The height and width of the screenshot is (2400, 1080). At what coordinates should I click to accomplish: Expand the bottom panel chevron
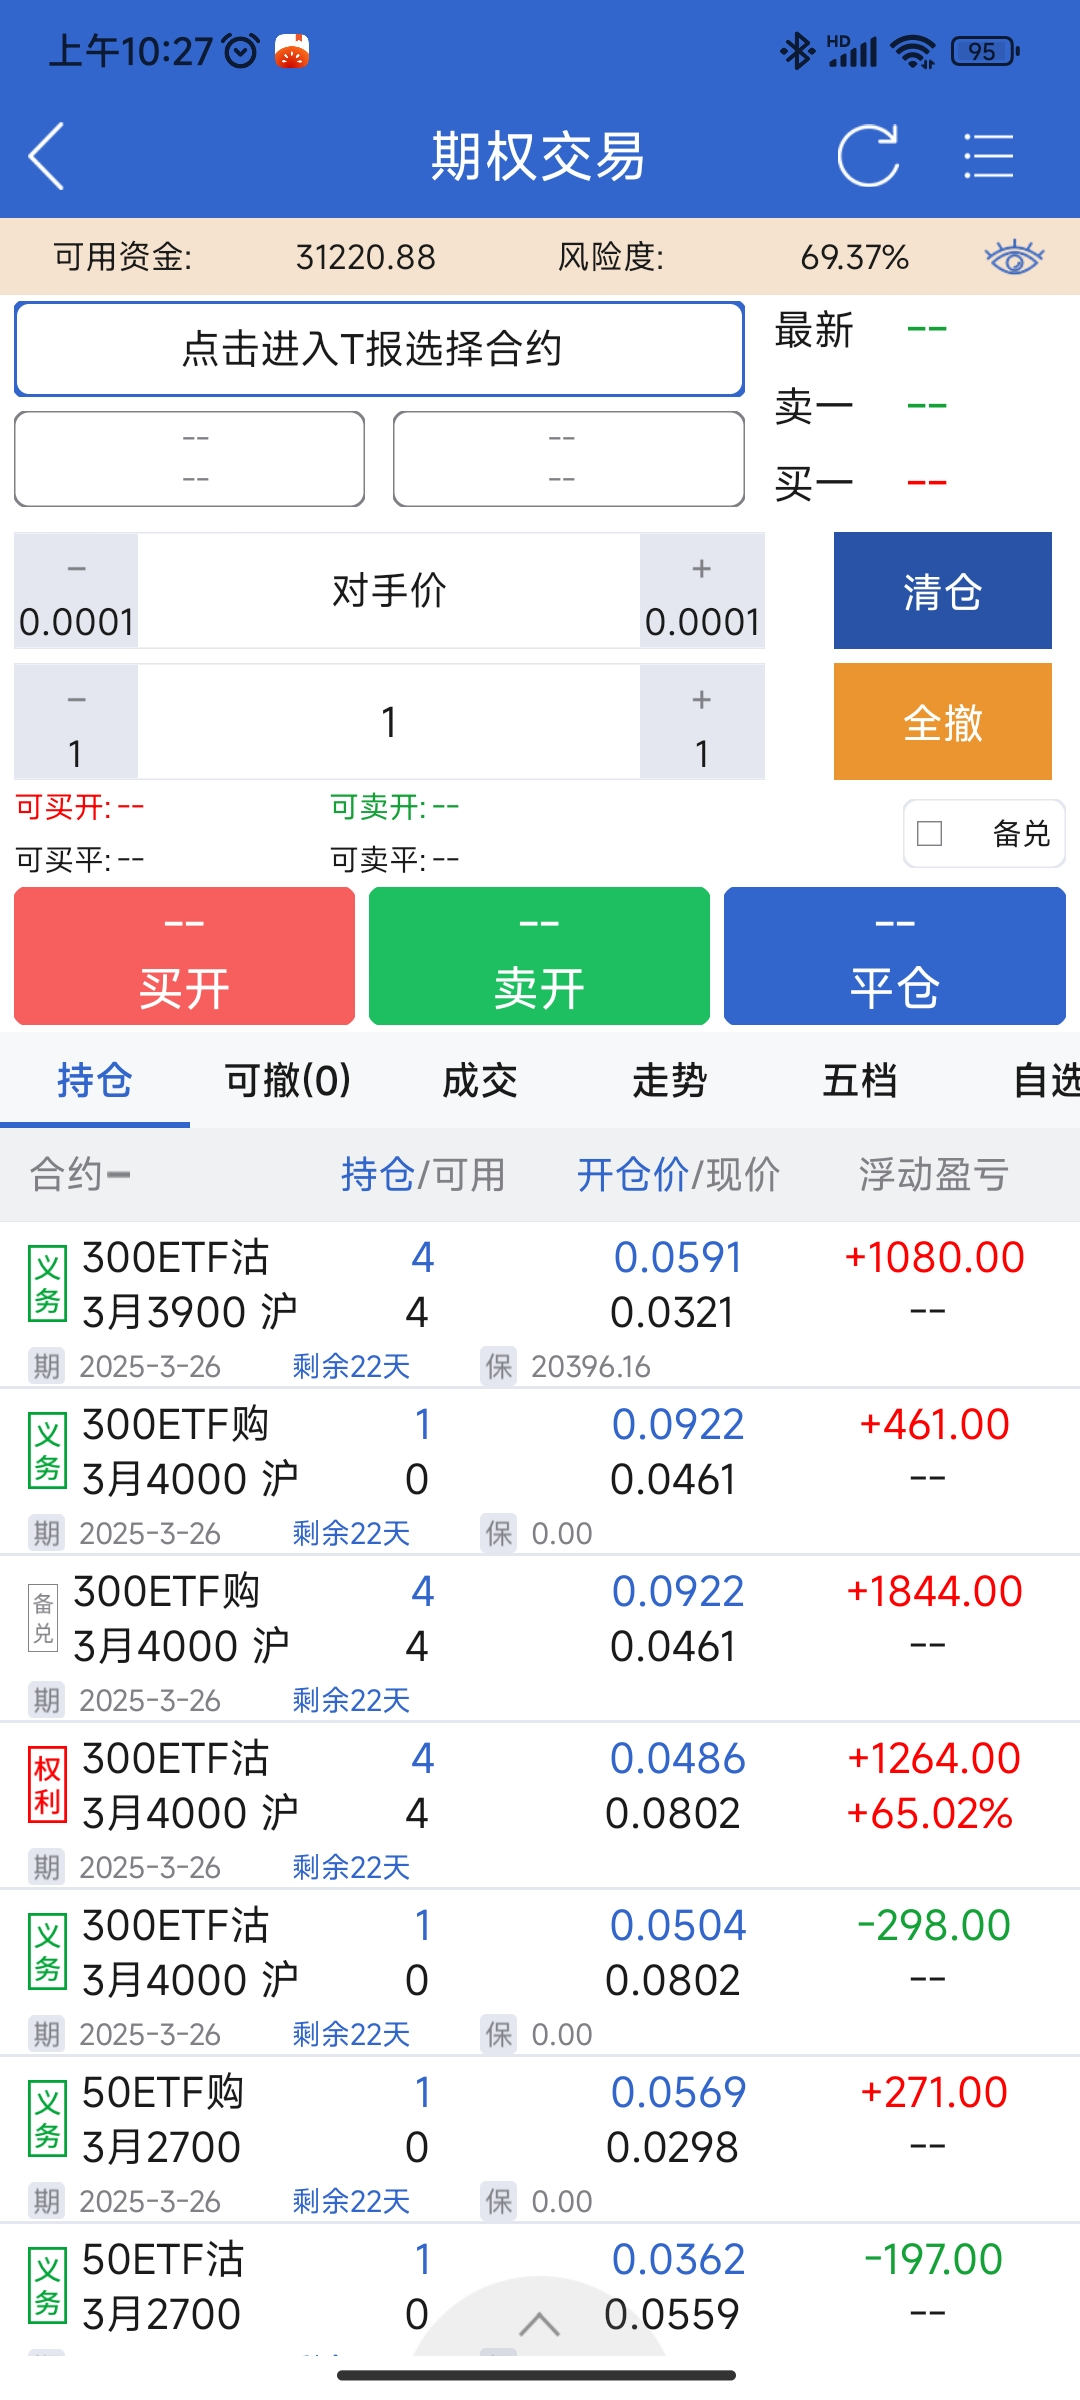[x=539, y=2322]
